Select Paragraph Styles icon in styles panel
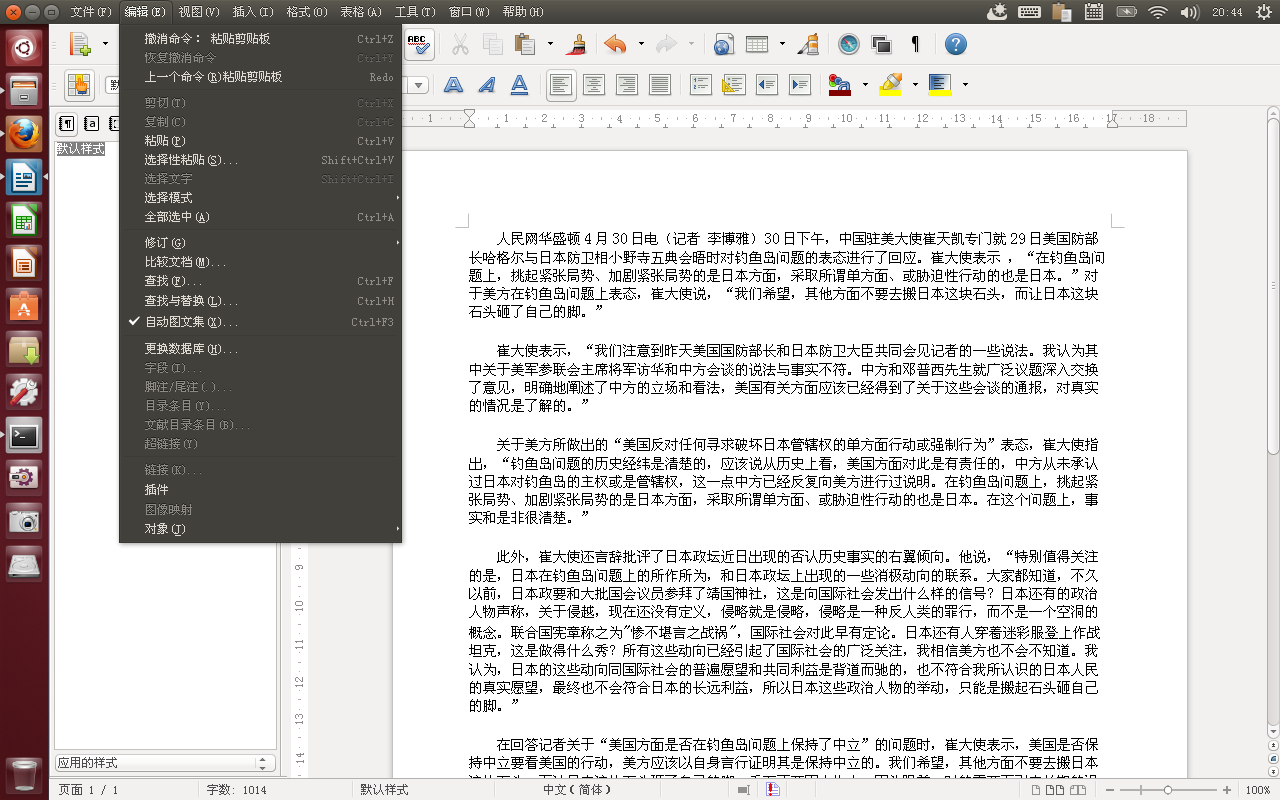Viewport: 1280px width, 800px height. tap(67, 124)
